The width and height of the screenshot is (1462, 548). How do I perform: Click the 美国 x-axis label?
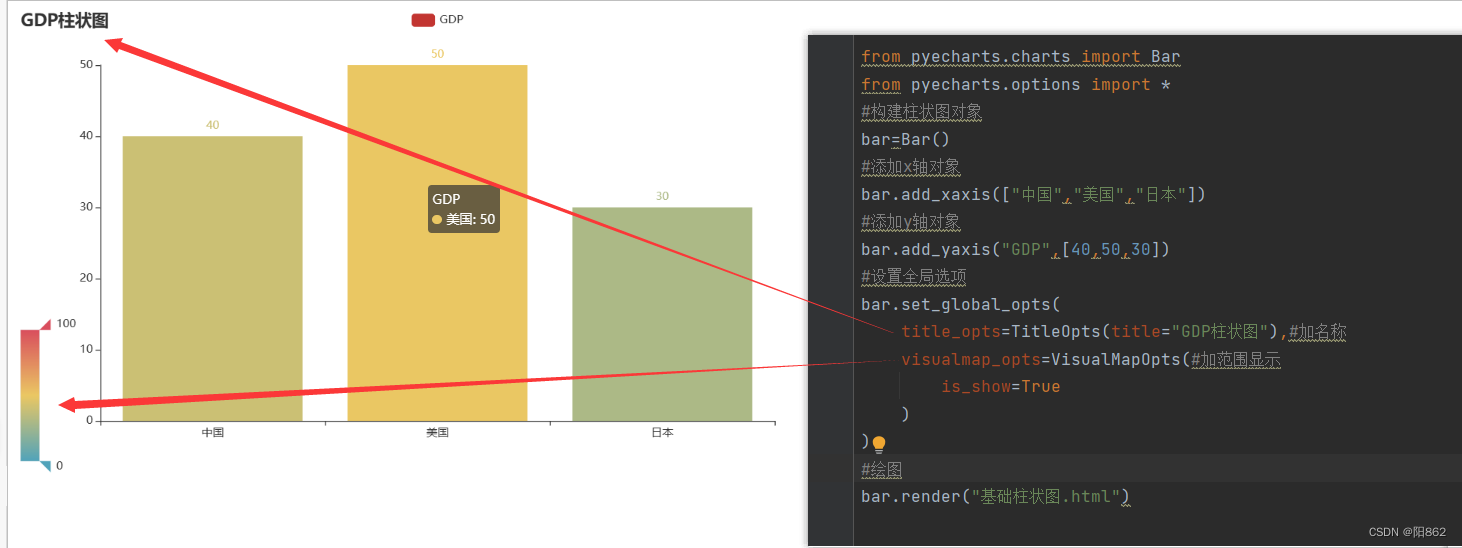coord(437,433)
